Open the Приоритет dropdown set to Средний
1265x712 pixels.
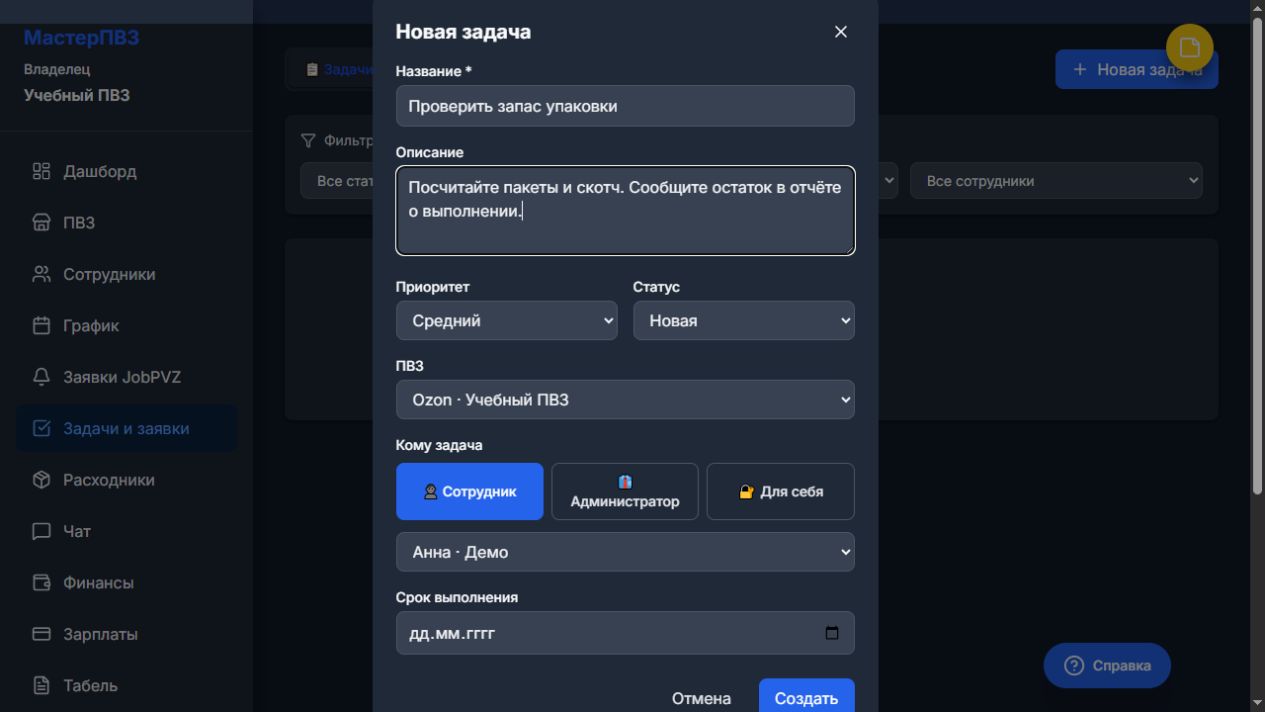click(507, 321)
